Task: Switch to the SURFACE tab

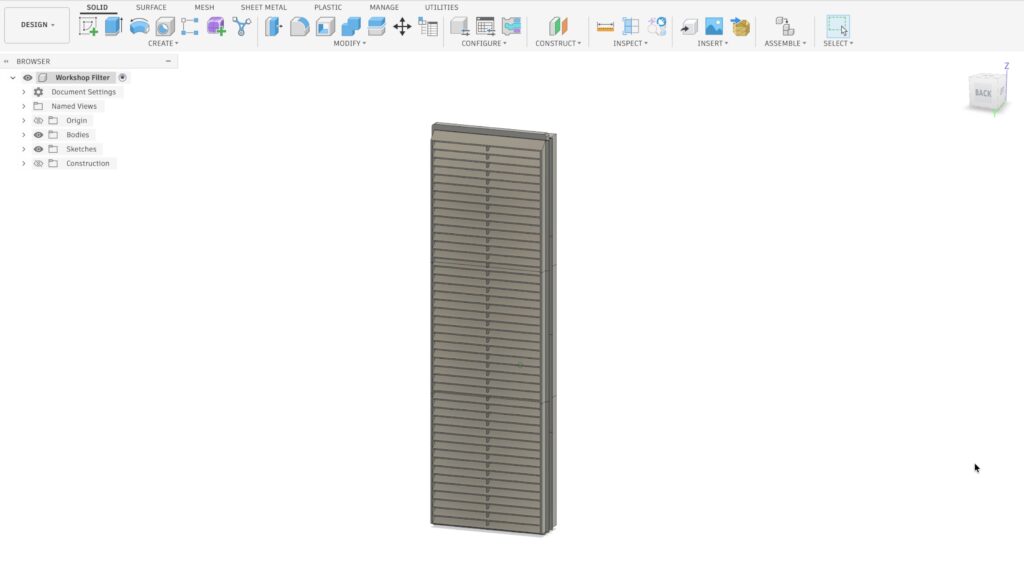Action: pos(151,7)
